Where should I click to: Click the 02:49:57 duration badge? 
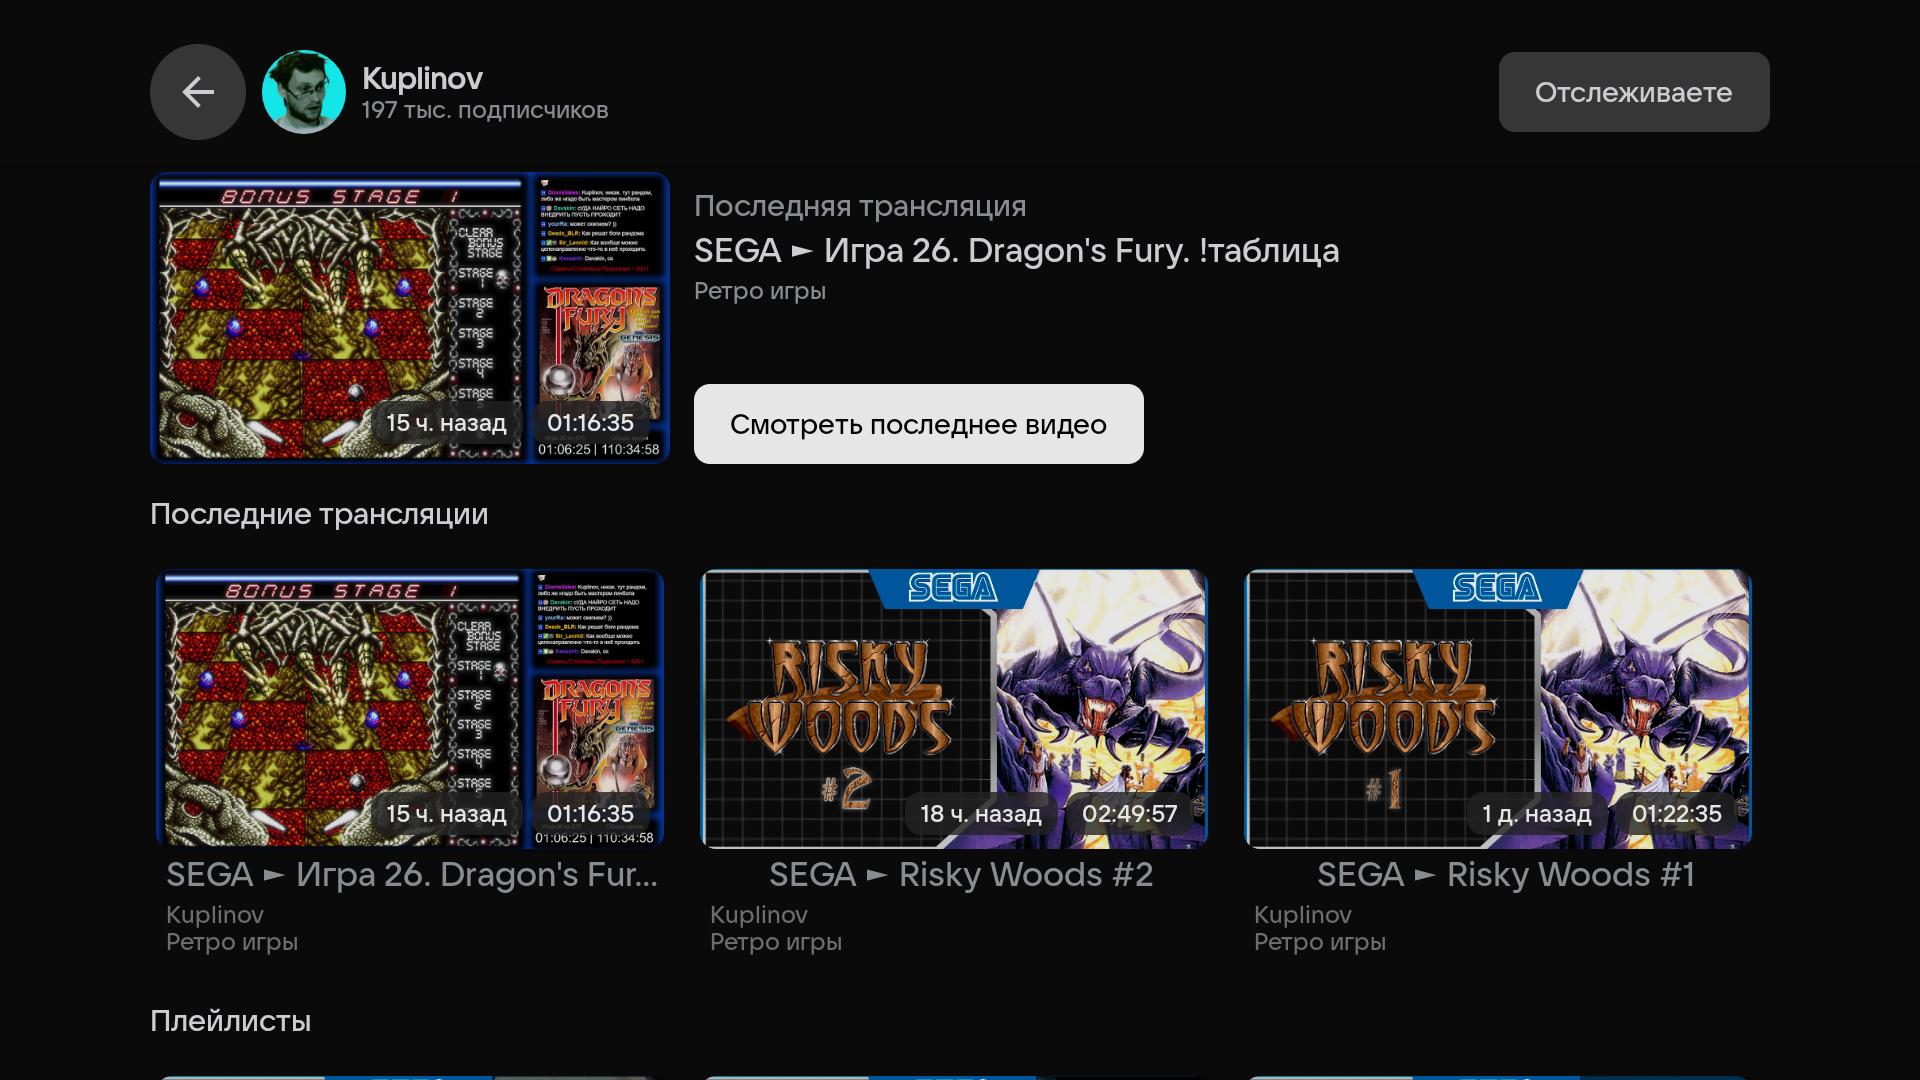pos(1130,814)
